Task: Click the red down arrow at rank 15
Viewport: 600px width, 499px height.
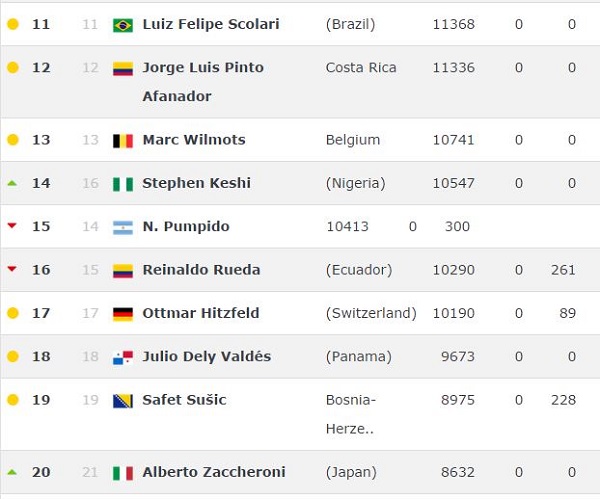Action: pos(12,226)
